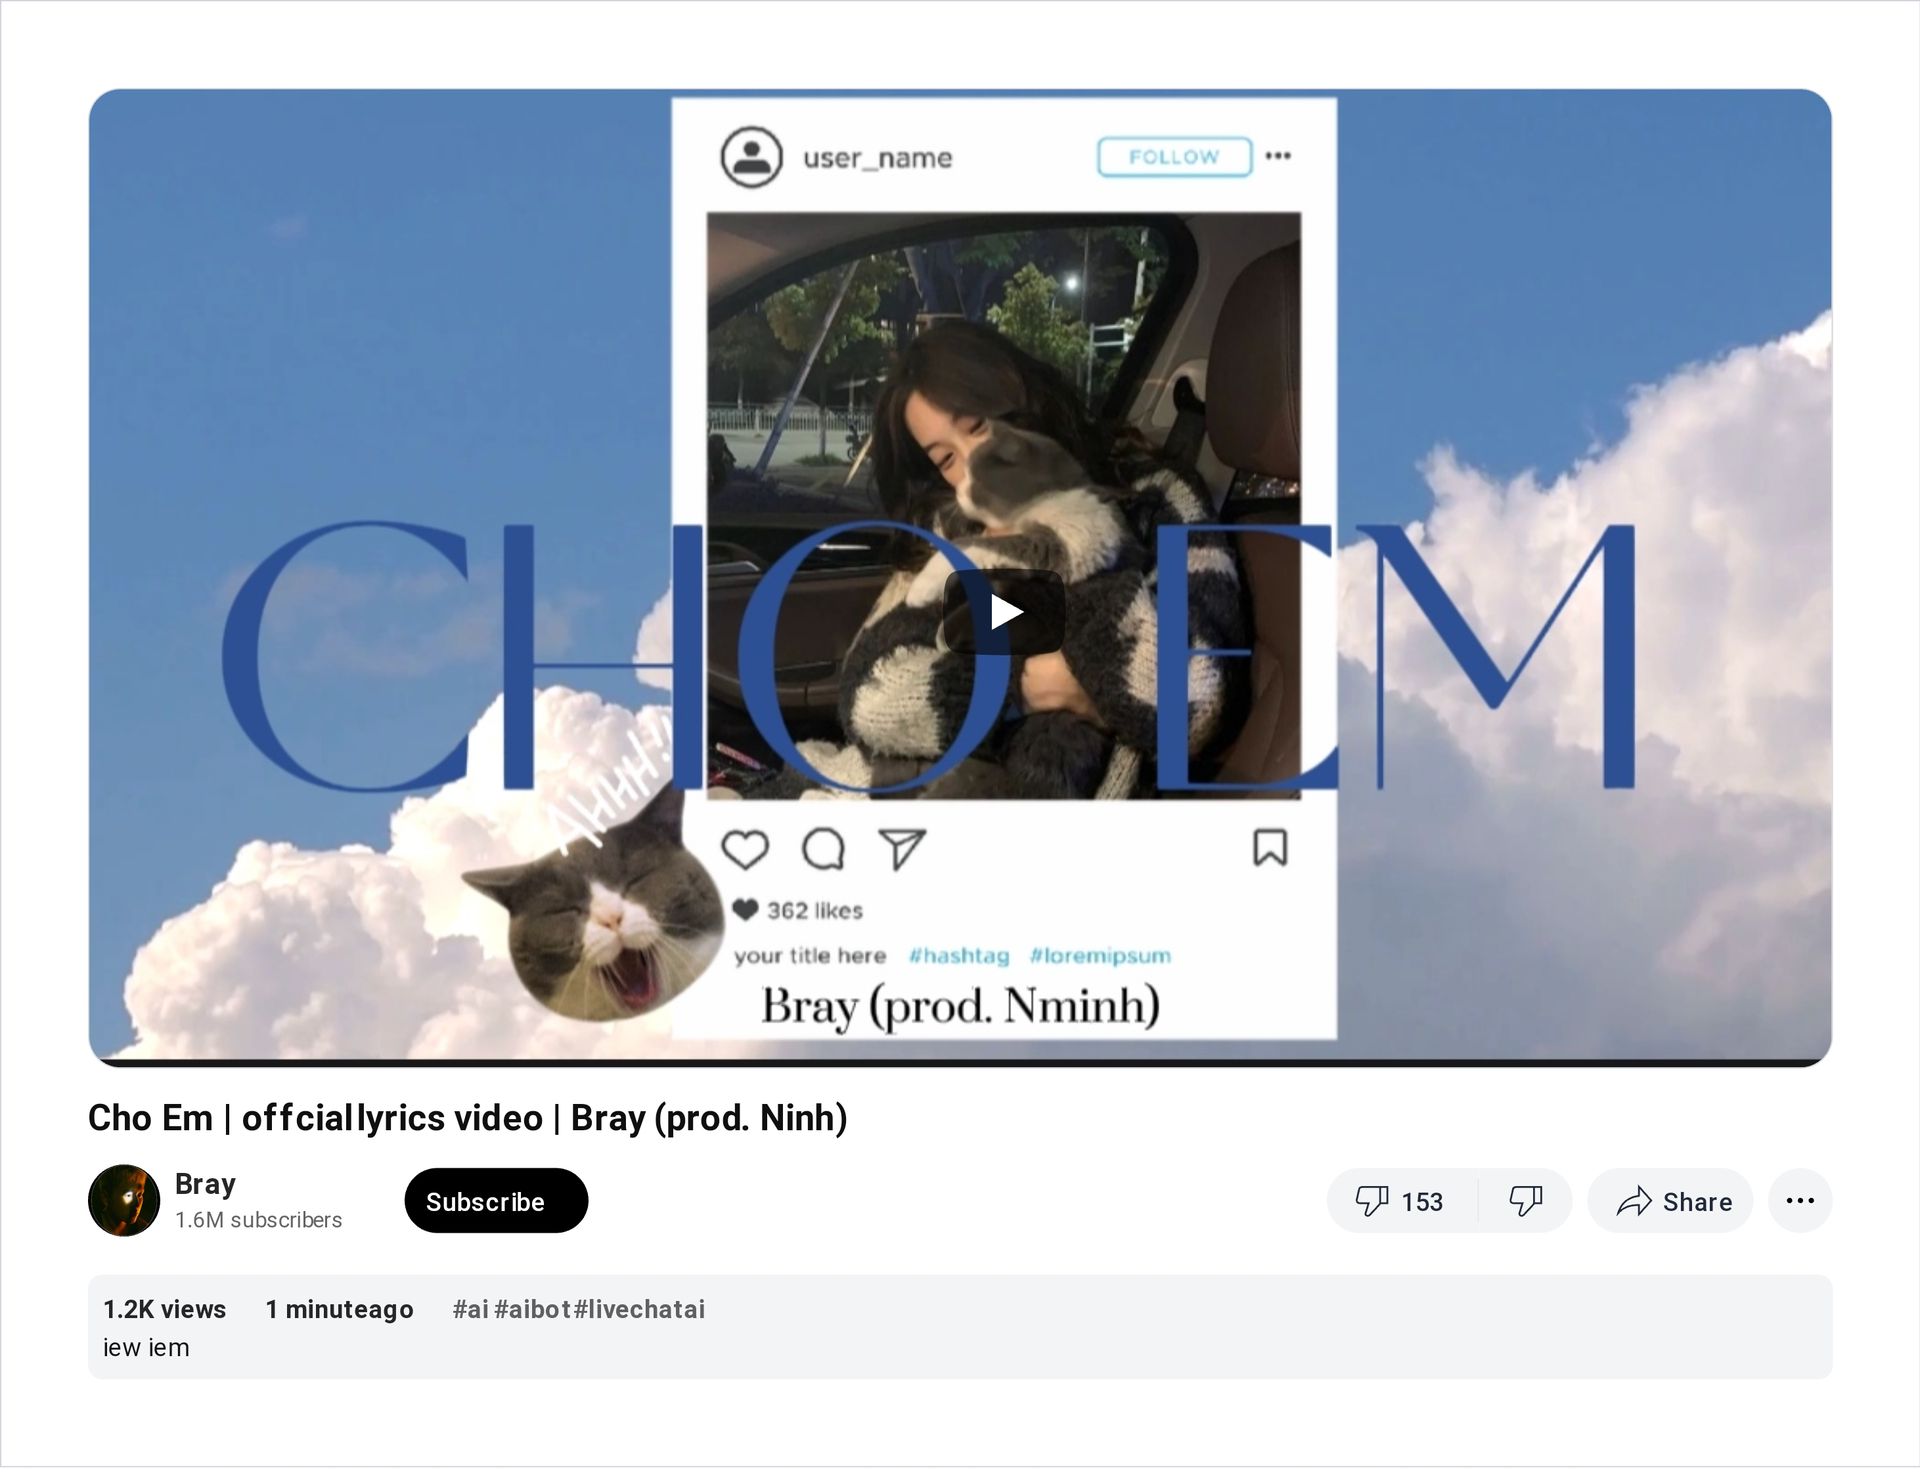Image resolution: width=1920 pixels, height=1477 pixels.
Task: Click the video title text
Action: 468,1118
